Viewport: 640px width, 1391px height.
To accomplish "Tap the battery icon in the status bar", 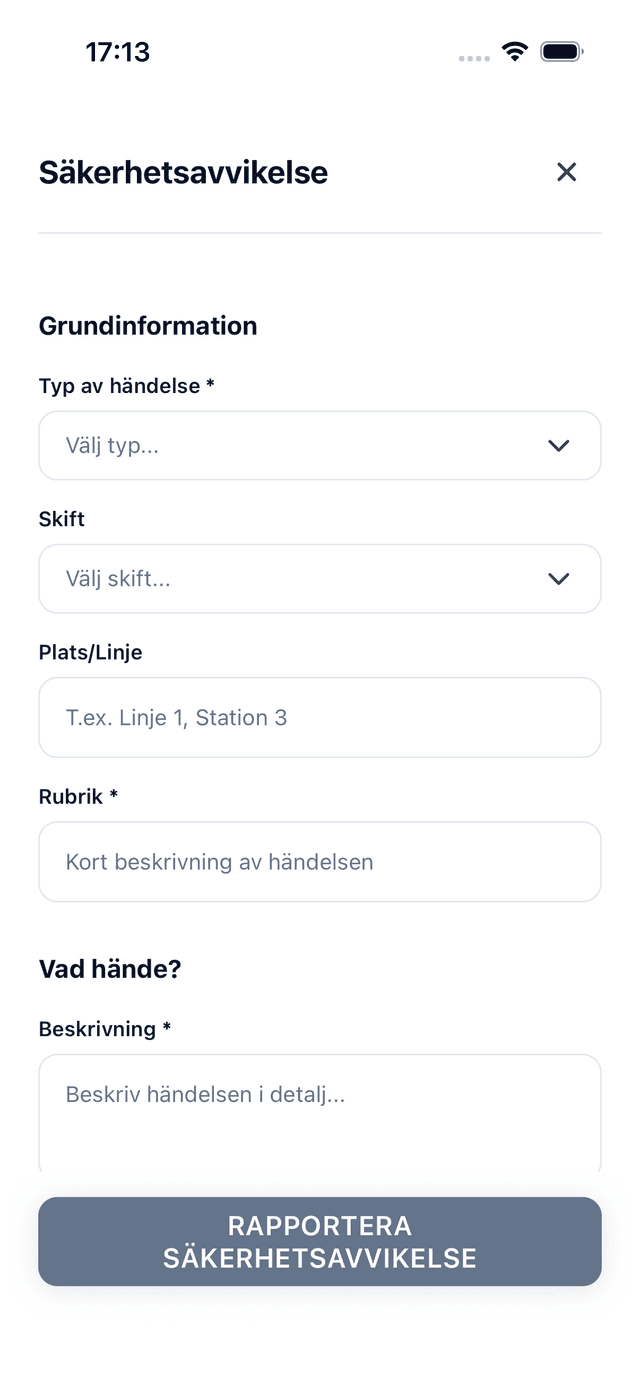I will click(561, 50).
